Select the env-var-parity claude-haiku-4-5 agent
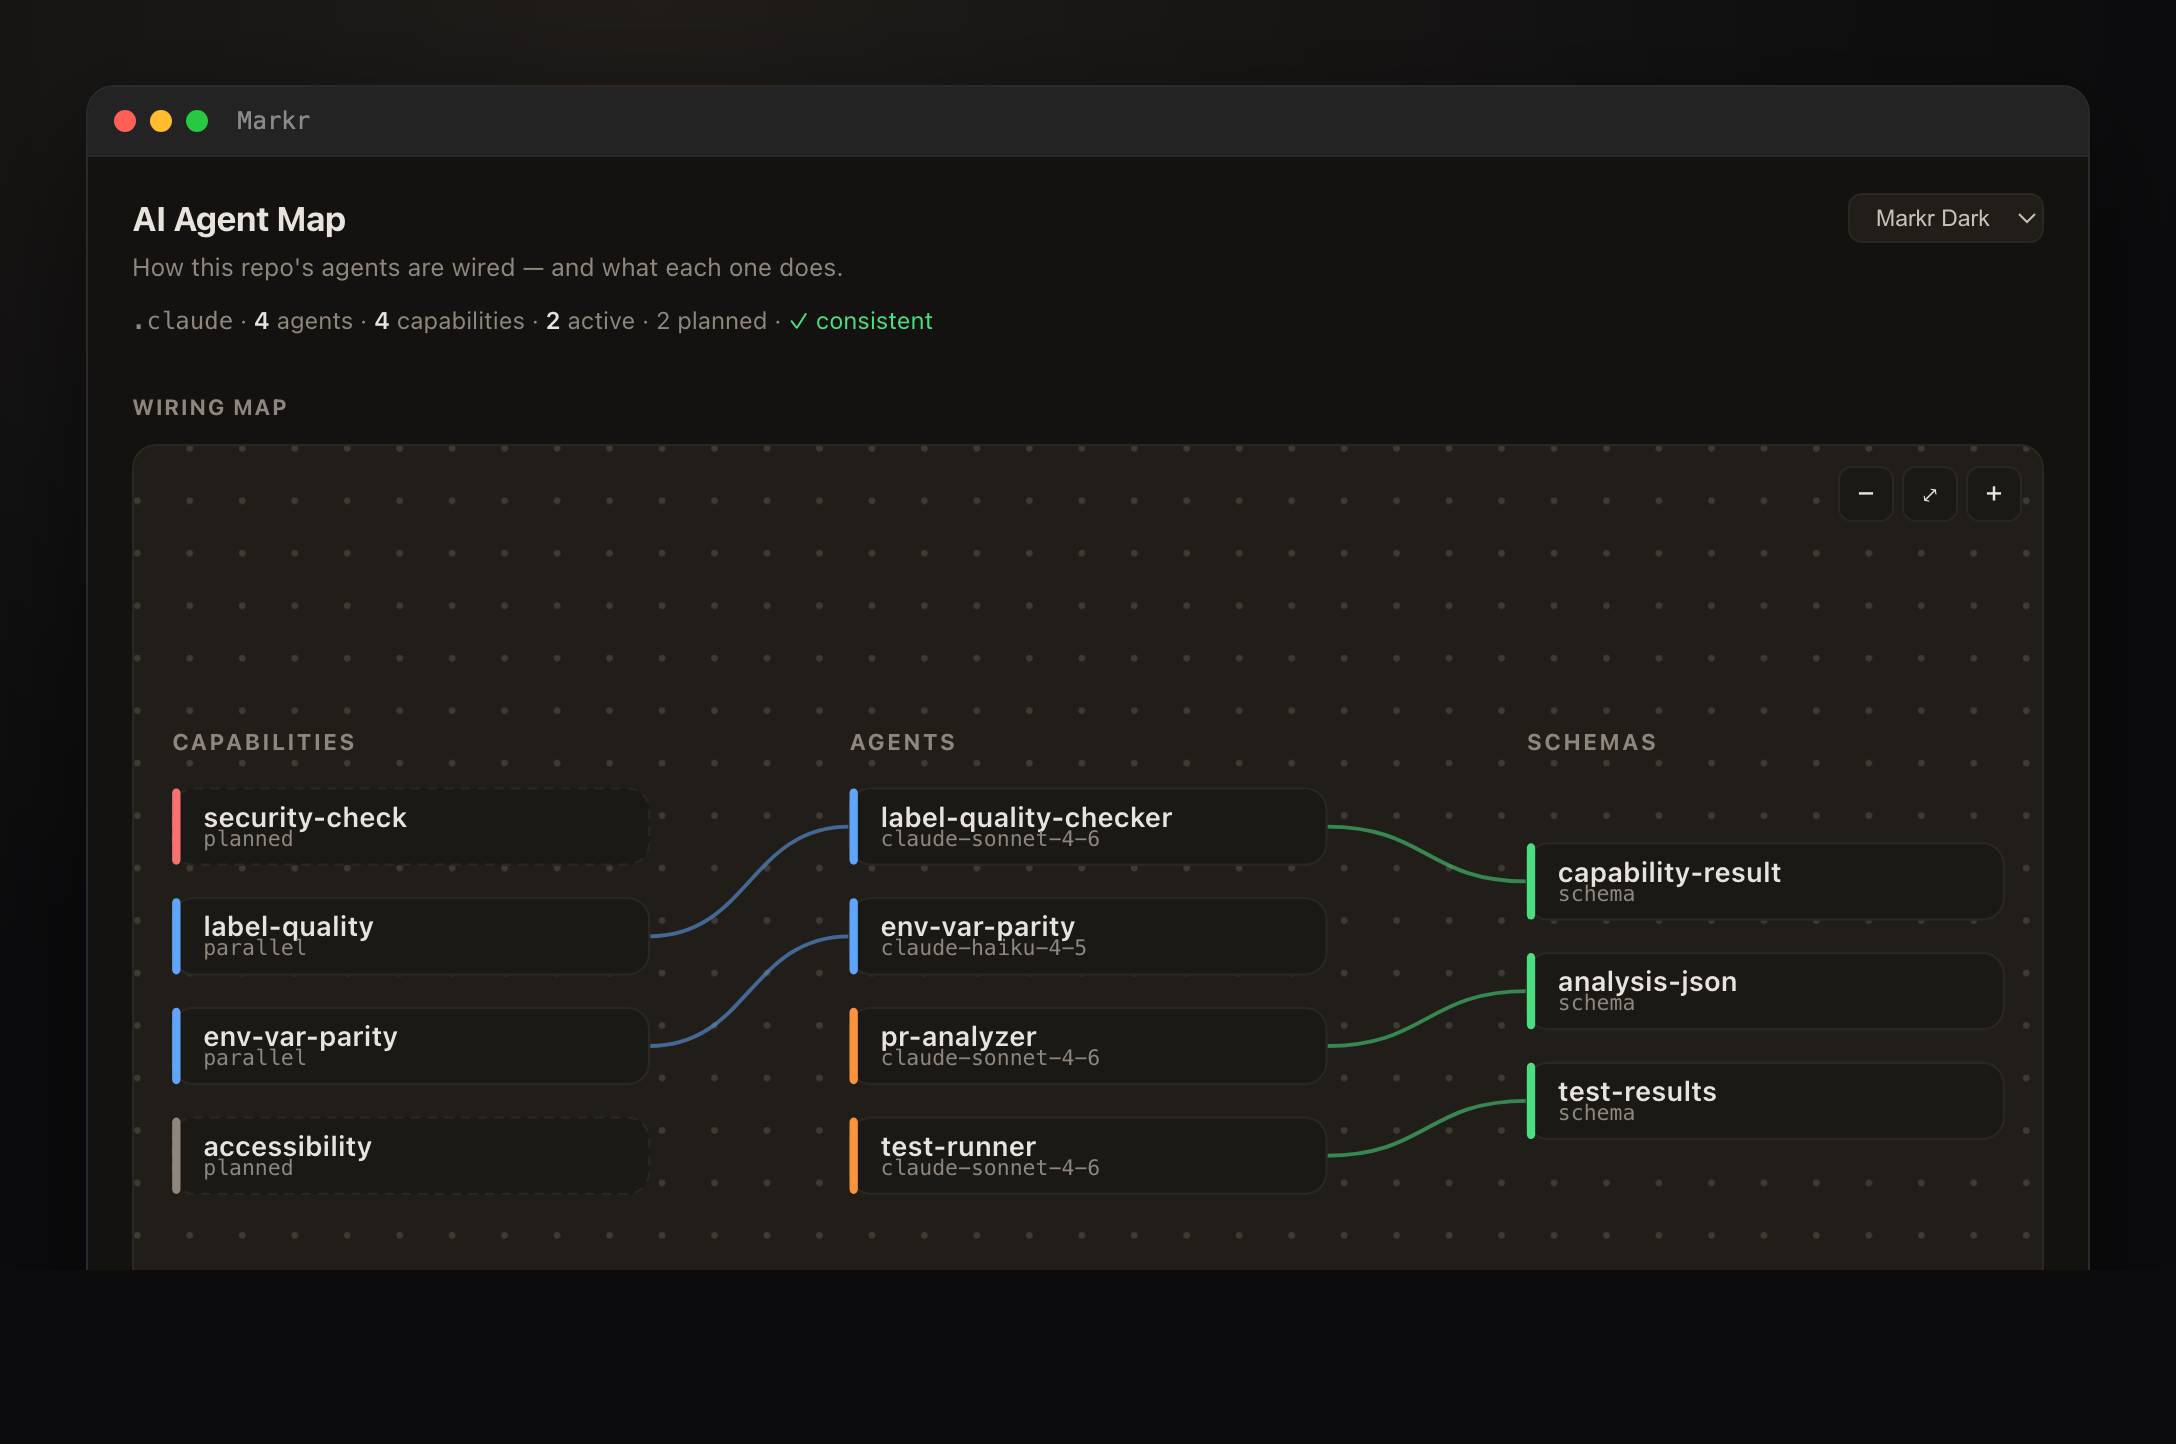Screen dimensions: 2176x1444 (1088, 936)
